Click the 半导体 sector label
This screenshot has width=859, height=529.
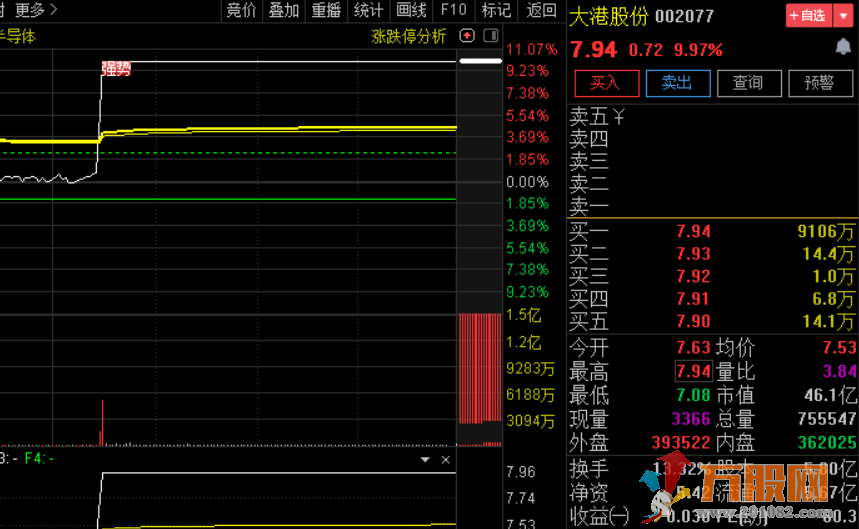[x=18, y=36]
